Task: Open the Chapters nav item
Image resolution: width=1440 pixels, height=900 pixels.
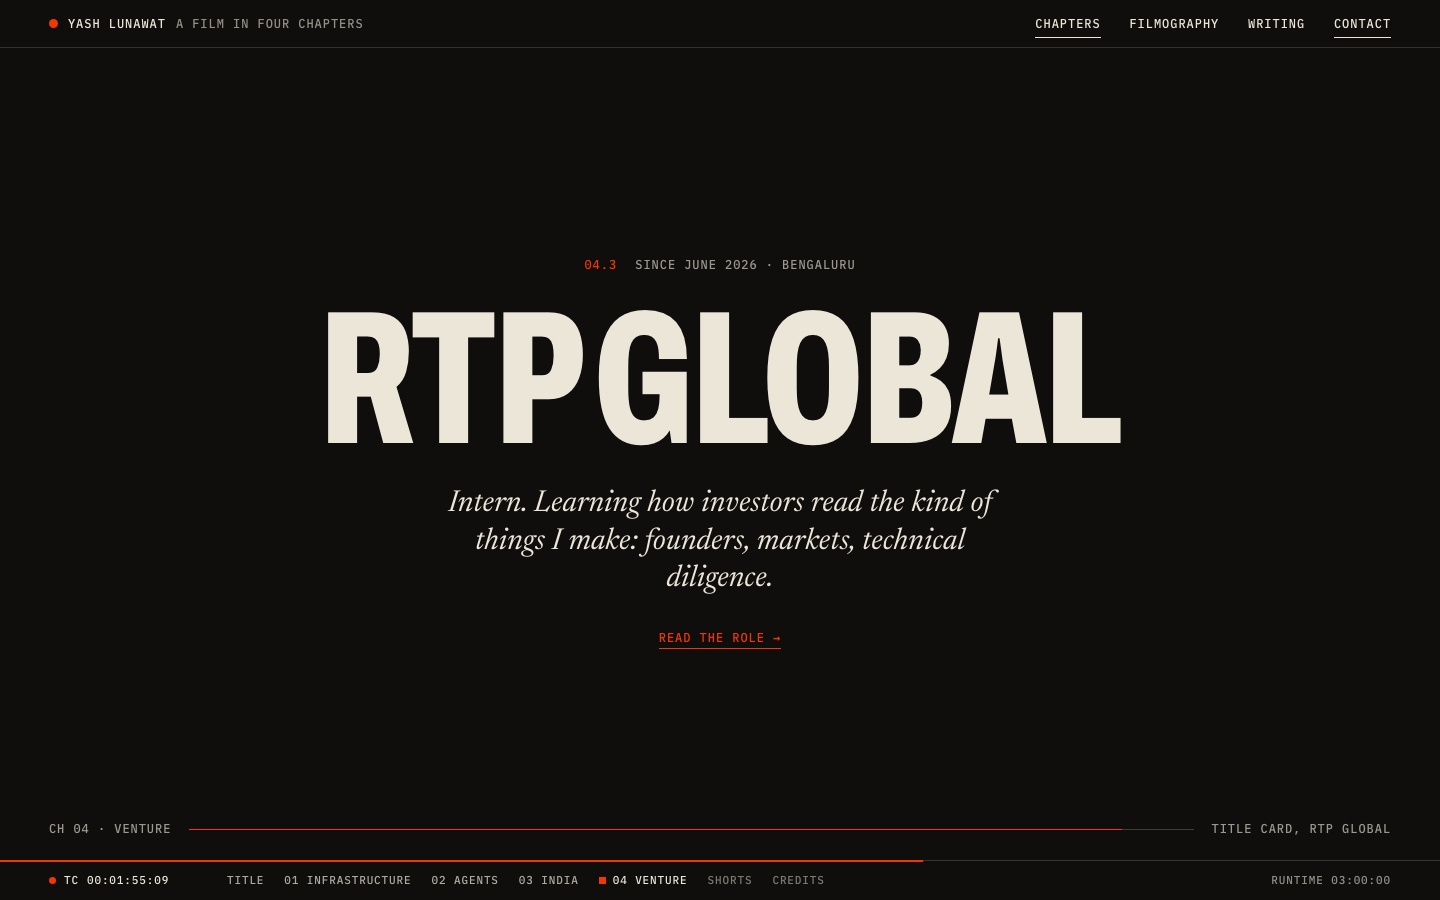Action: pos(1068,24)
